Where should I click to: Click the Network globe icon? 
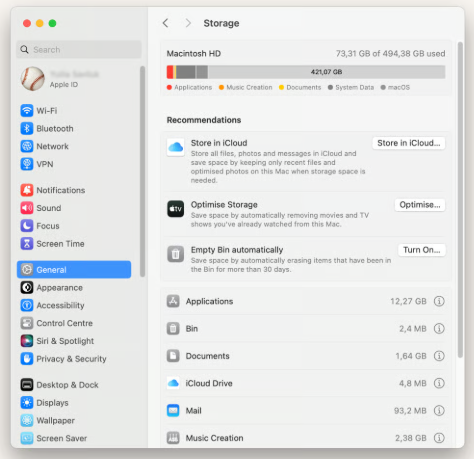tap(27, 146)
